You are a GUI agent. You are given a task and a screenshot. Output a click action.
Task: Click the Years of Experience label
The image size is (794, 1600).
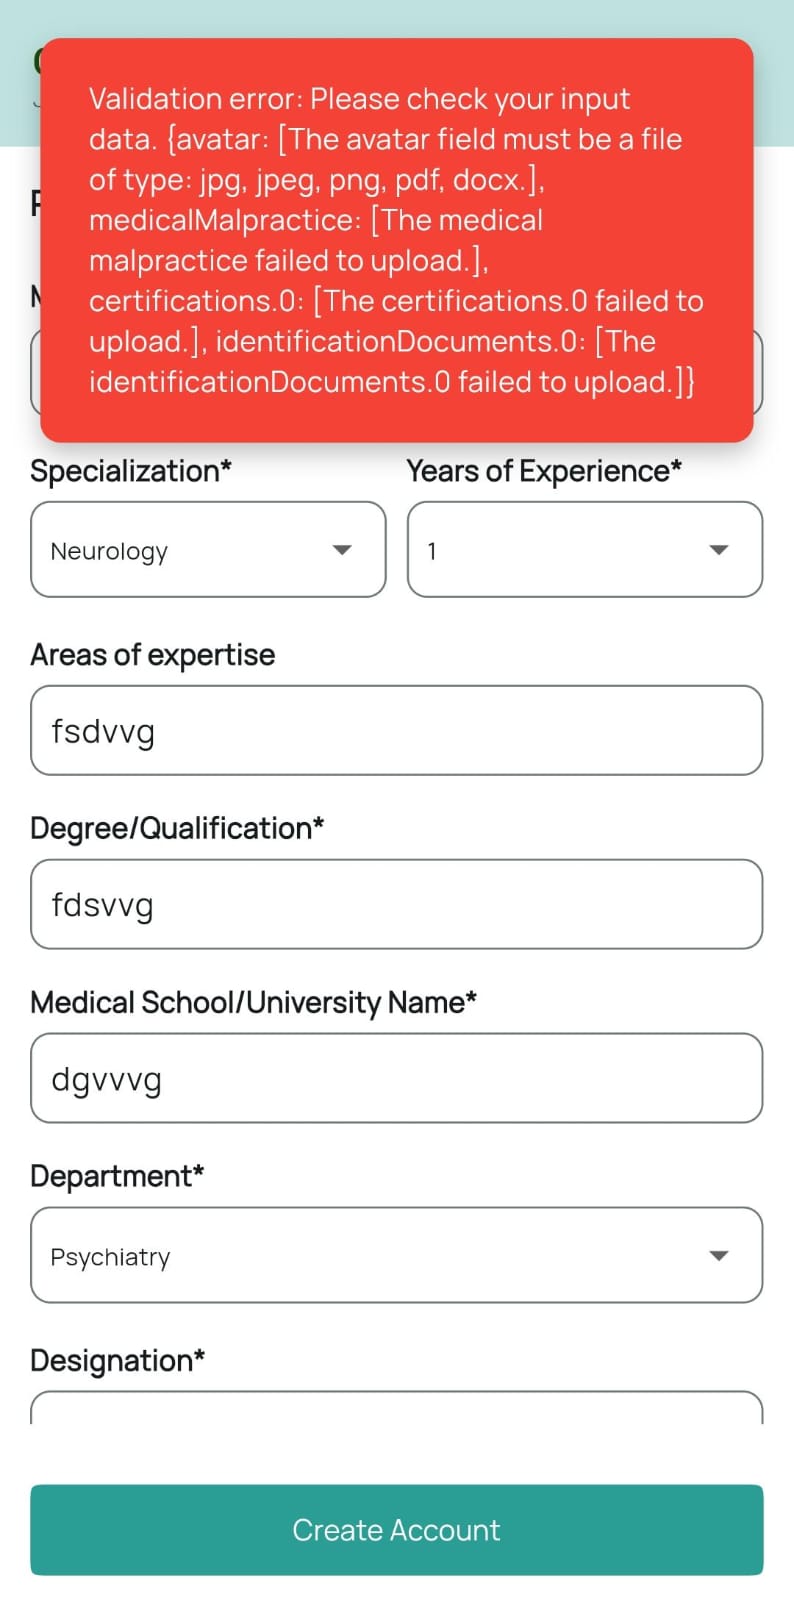click(x=544, y=471)
